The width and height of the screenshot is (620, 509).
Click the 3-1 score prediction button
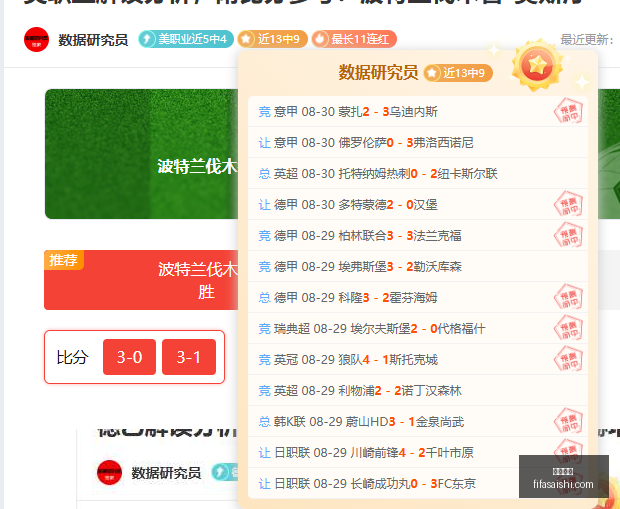tap(189, 357)
